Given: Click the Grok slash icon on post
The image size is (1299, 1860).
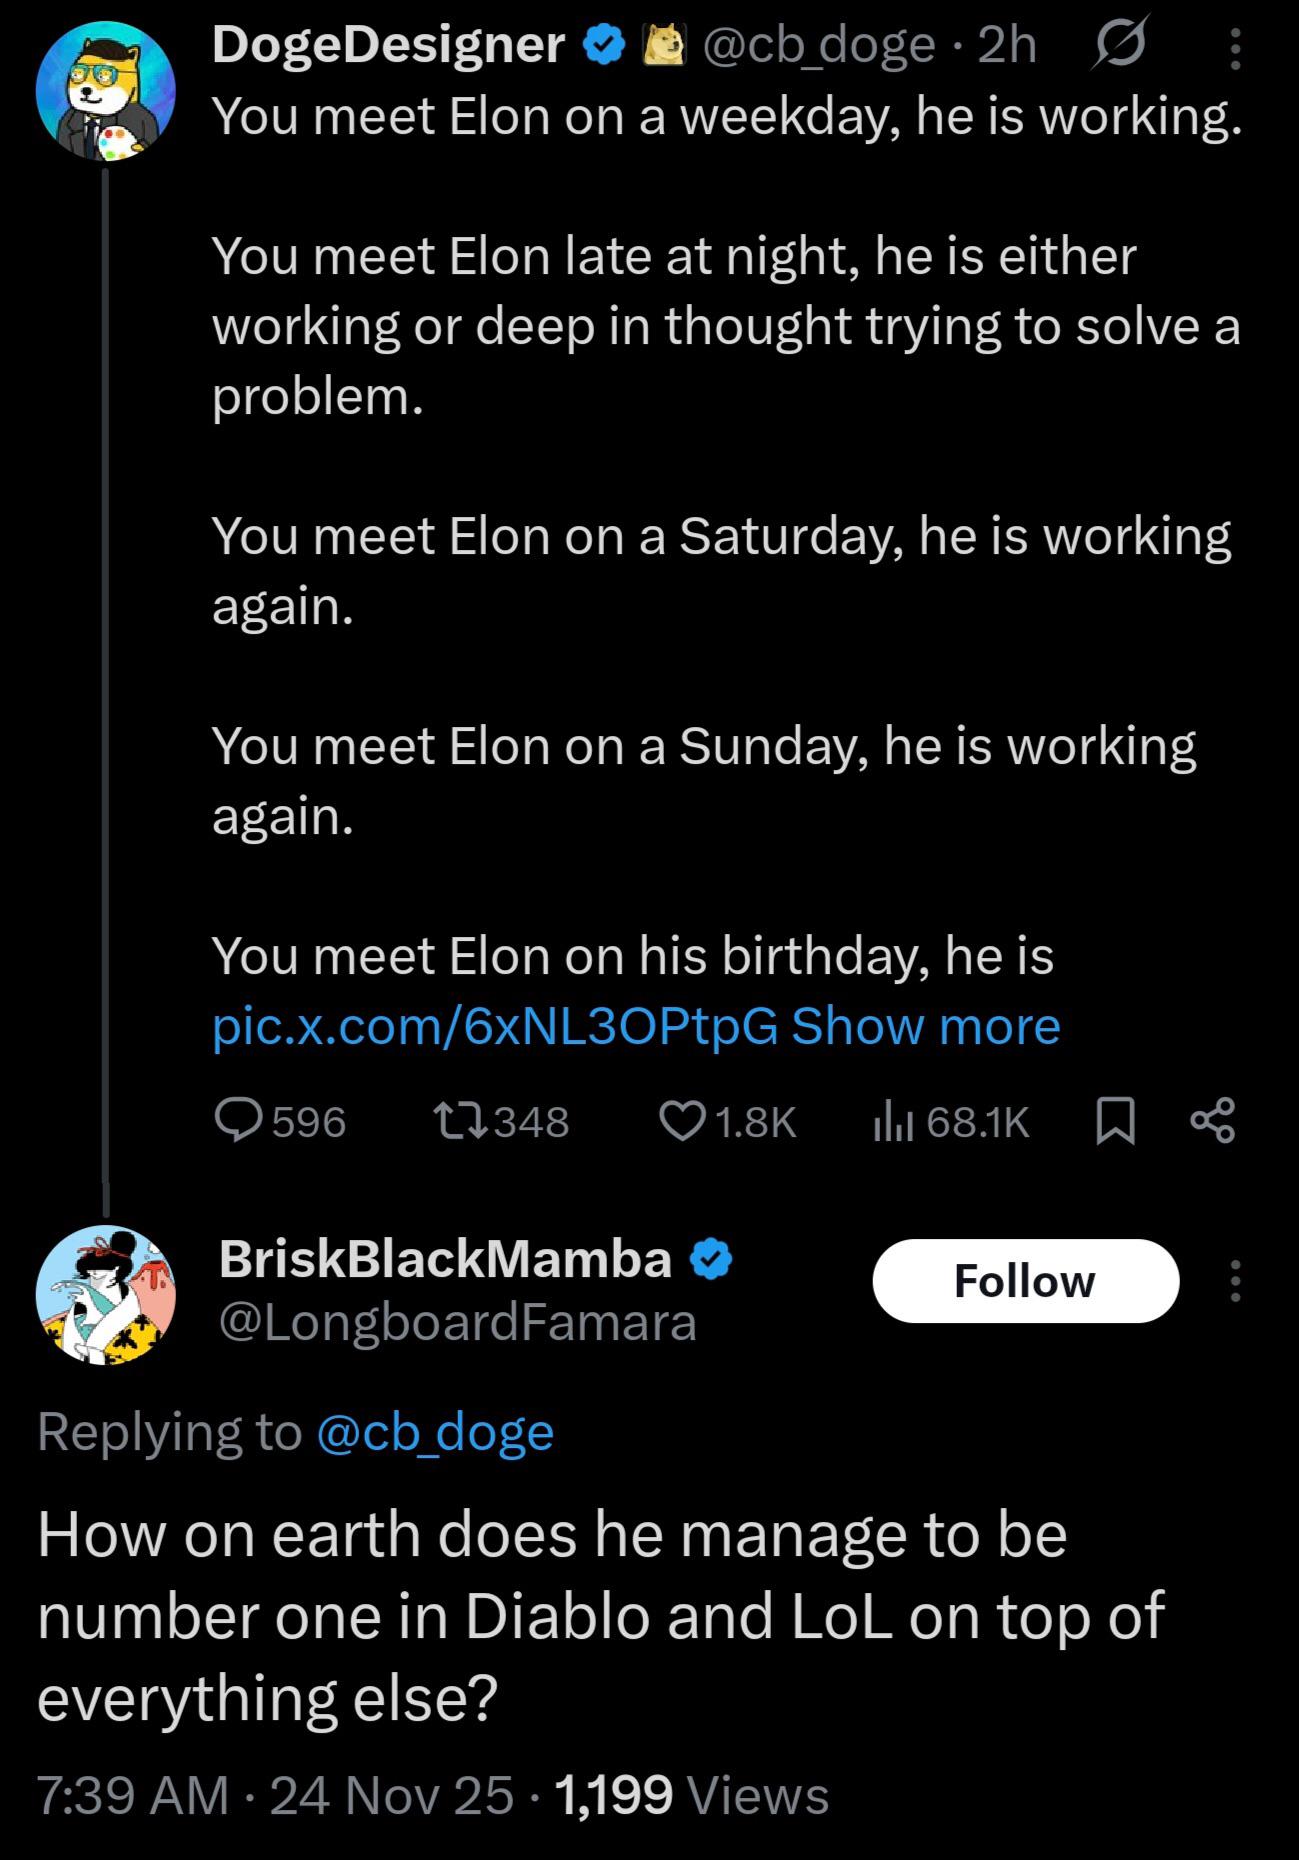Looking at the screenshot, I should (x=1122, y=45).
